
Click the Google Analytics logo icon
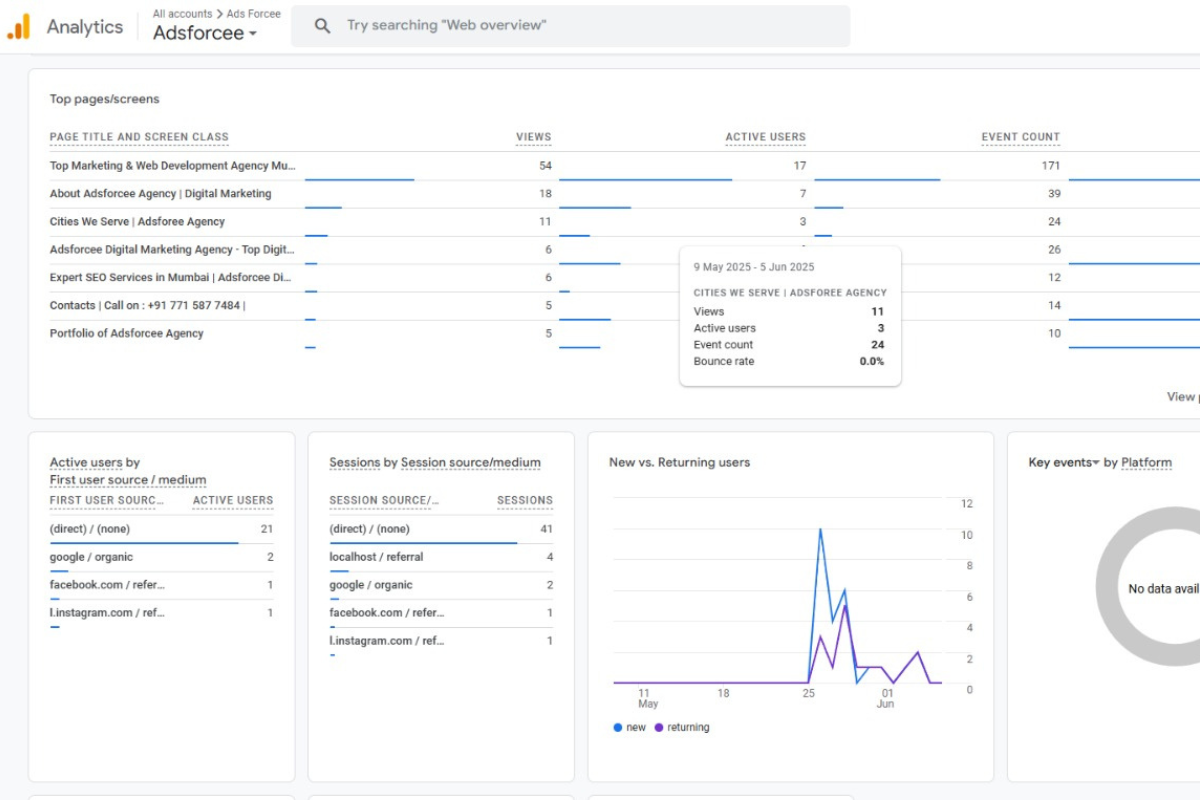tap(18, 27)
